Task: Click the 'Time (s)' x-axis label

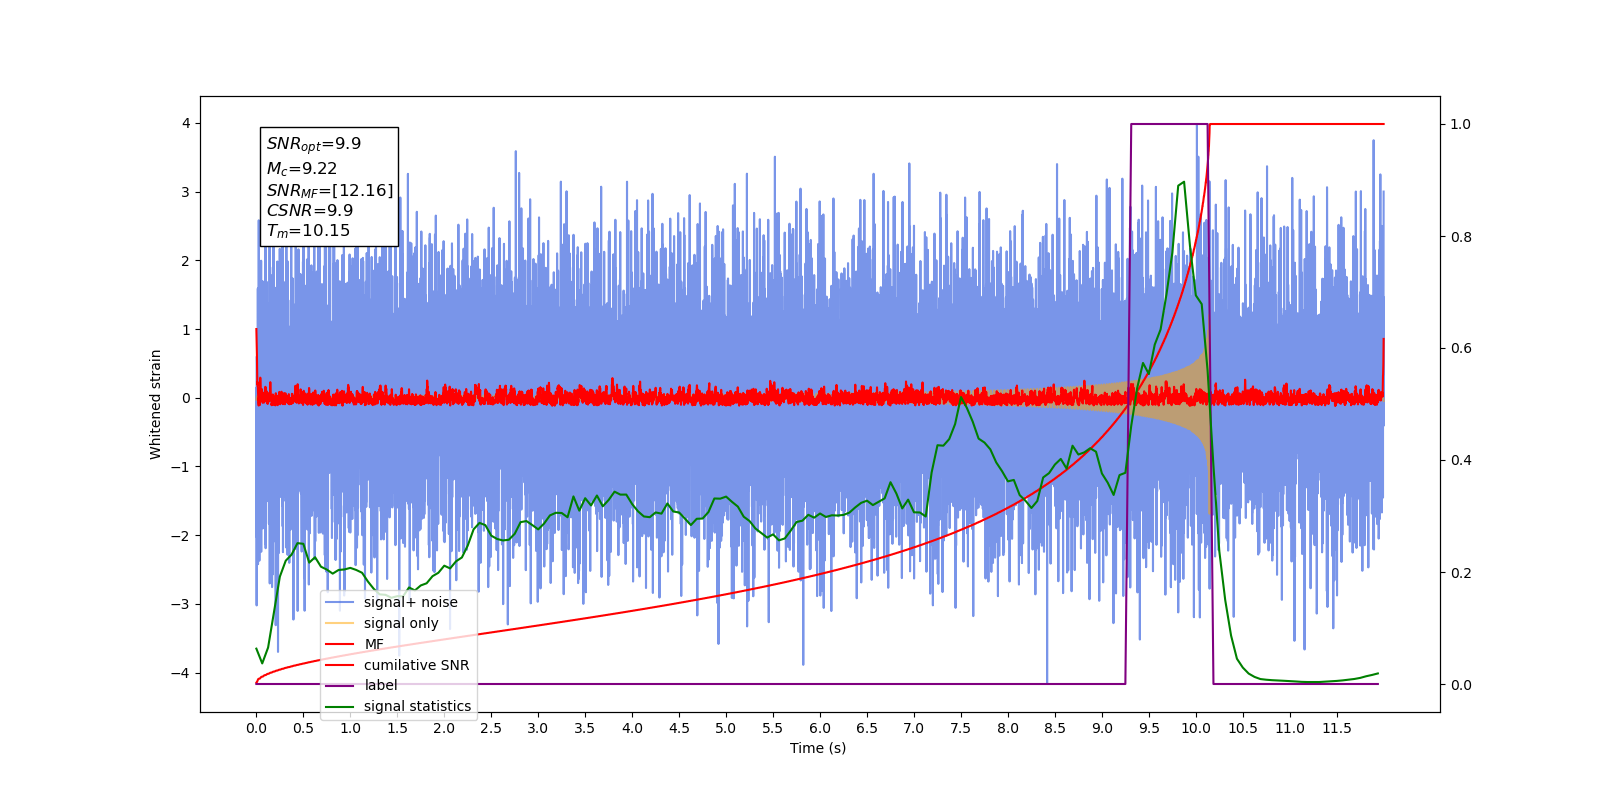Action: click(818, 748)
